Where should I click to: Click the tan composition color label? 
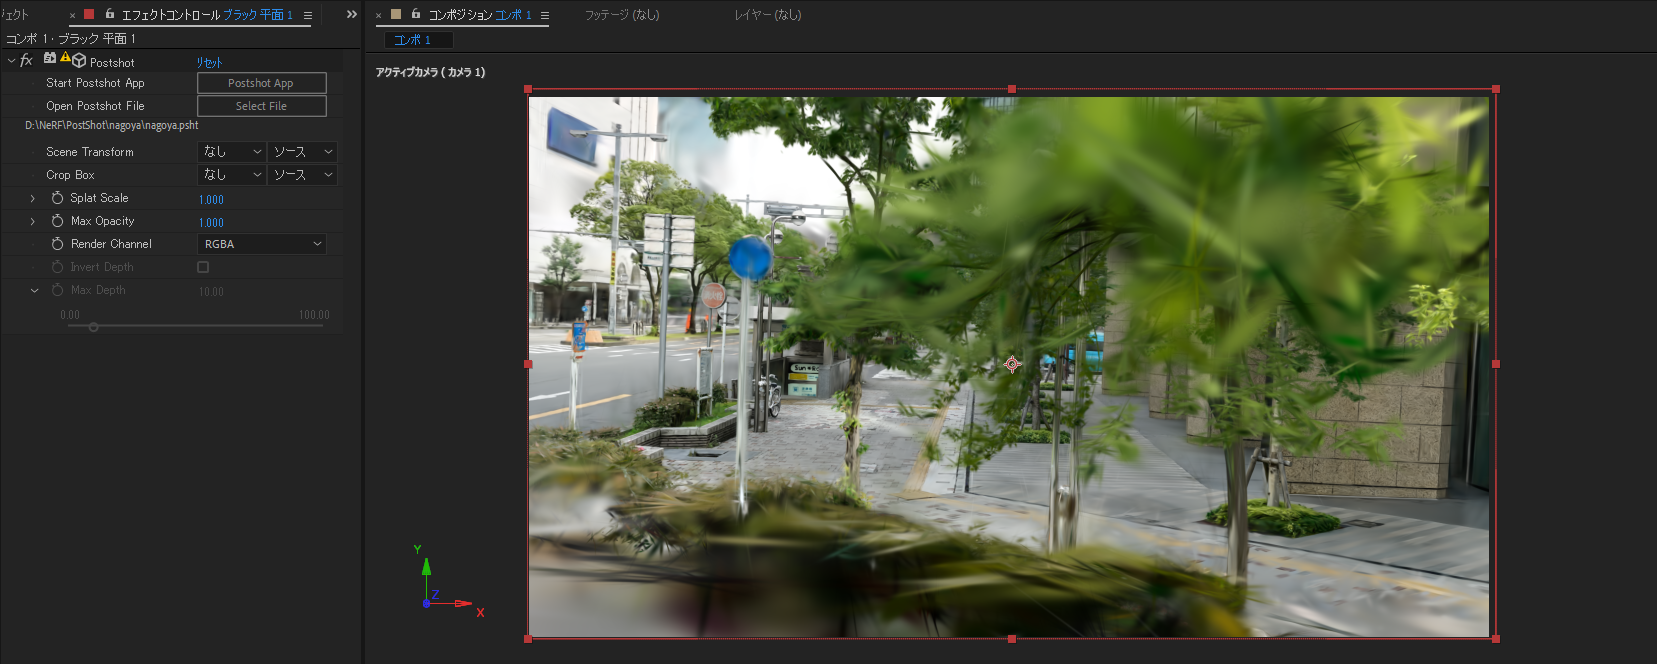[x=396, y=14]
